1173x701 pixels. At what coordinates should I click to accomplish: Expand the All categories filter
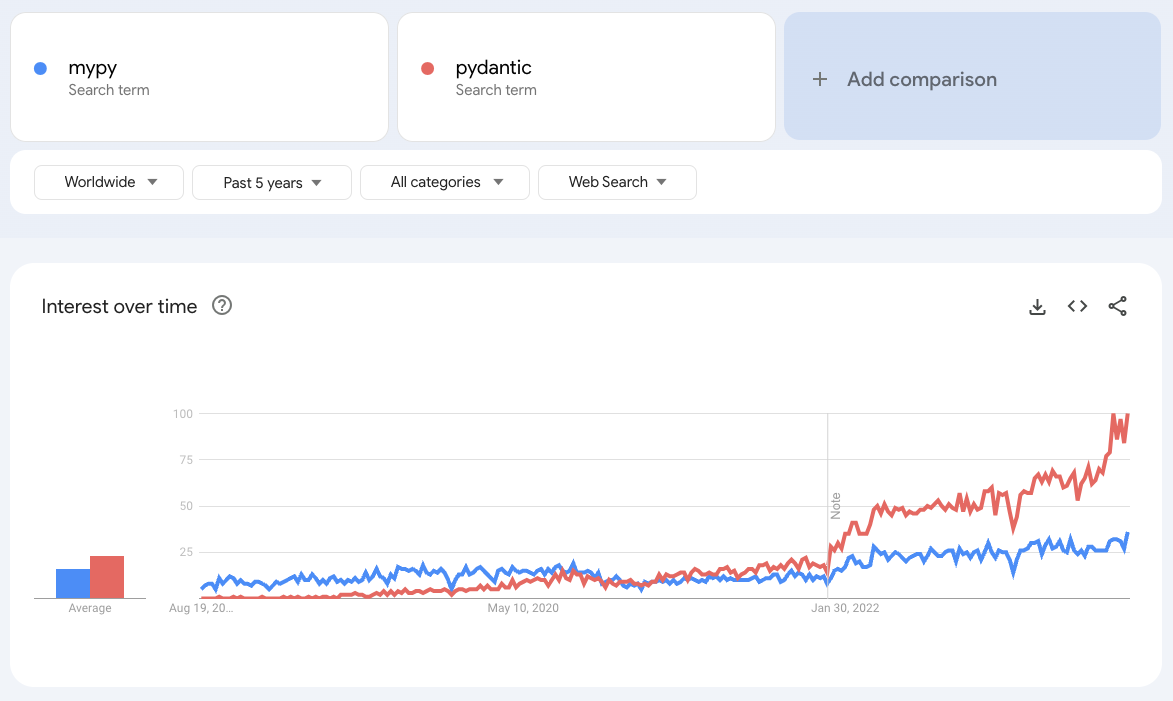tap(445, 182)
